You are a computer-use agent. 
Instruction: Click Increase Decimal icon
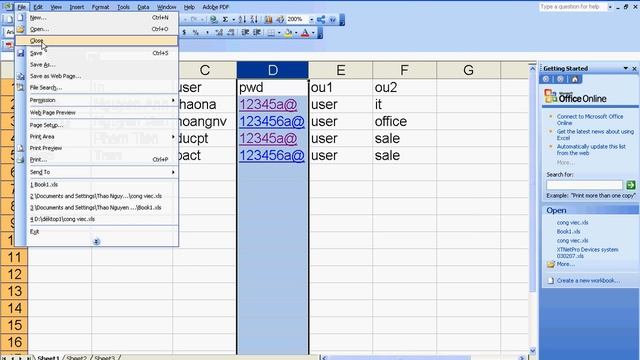coord(219,32)
